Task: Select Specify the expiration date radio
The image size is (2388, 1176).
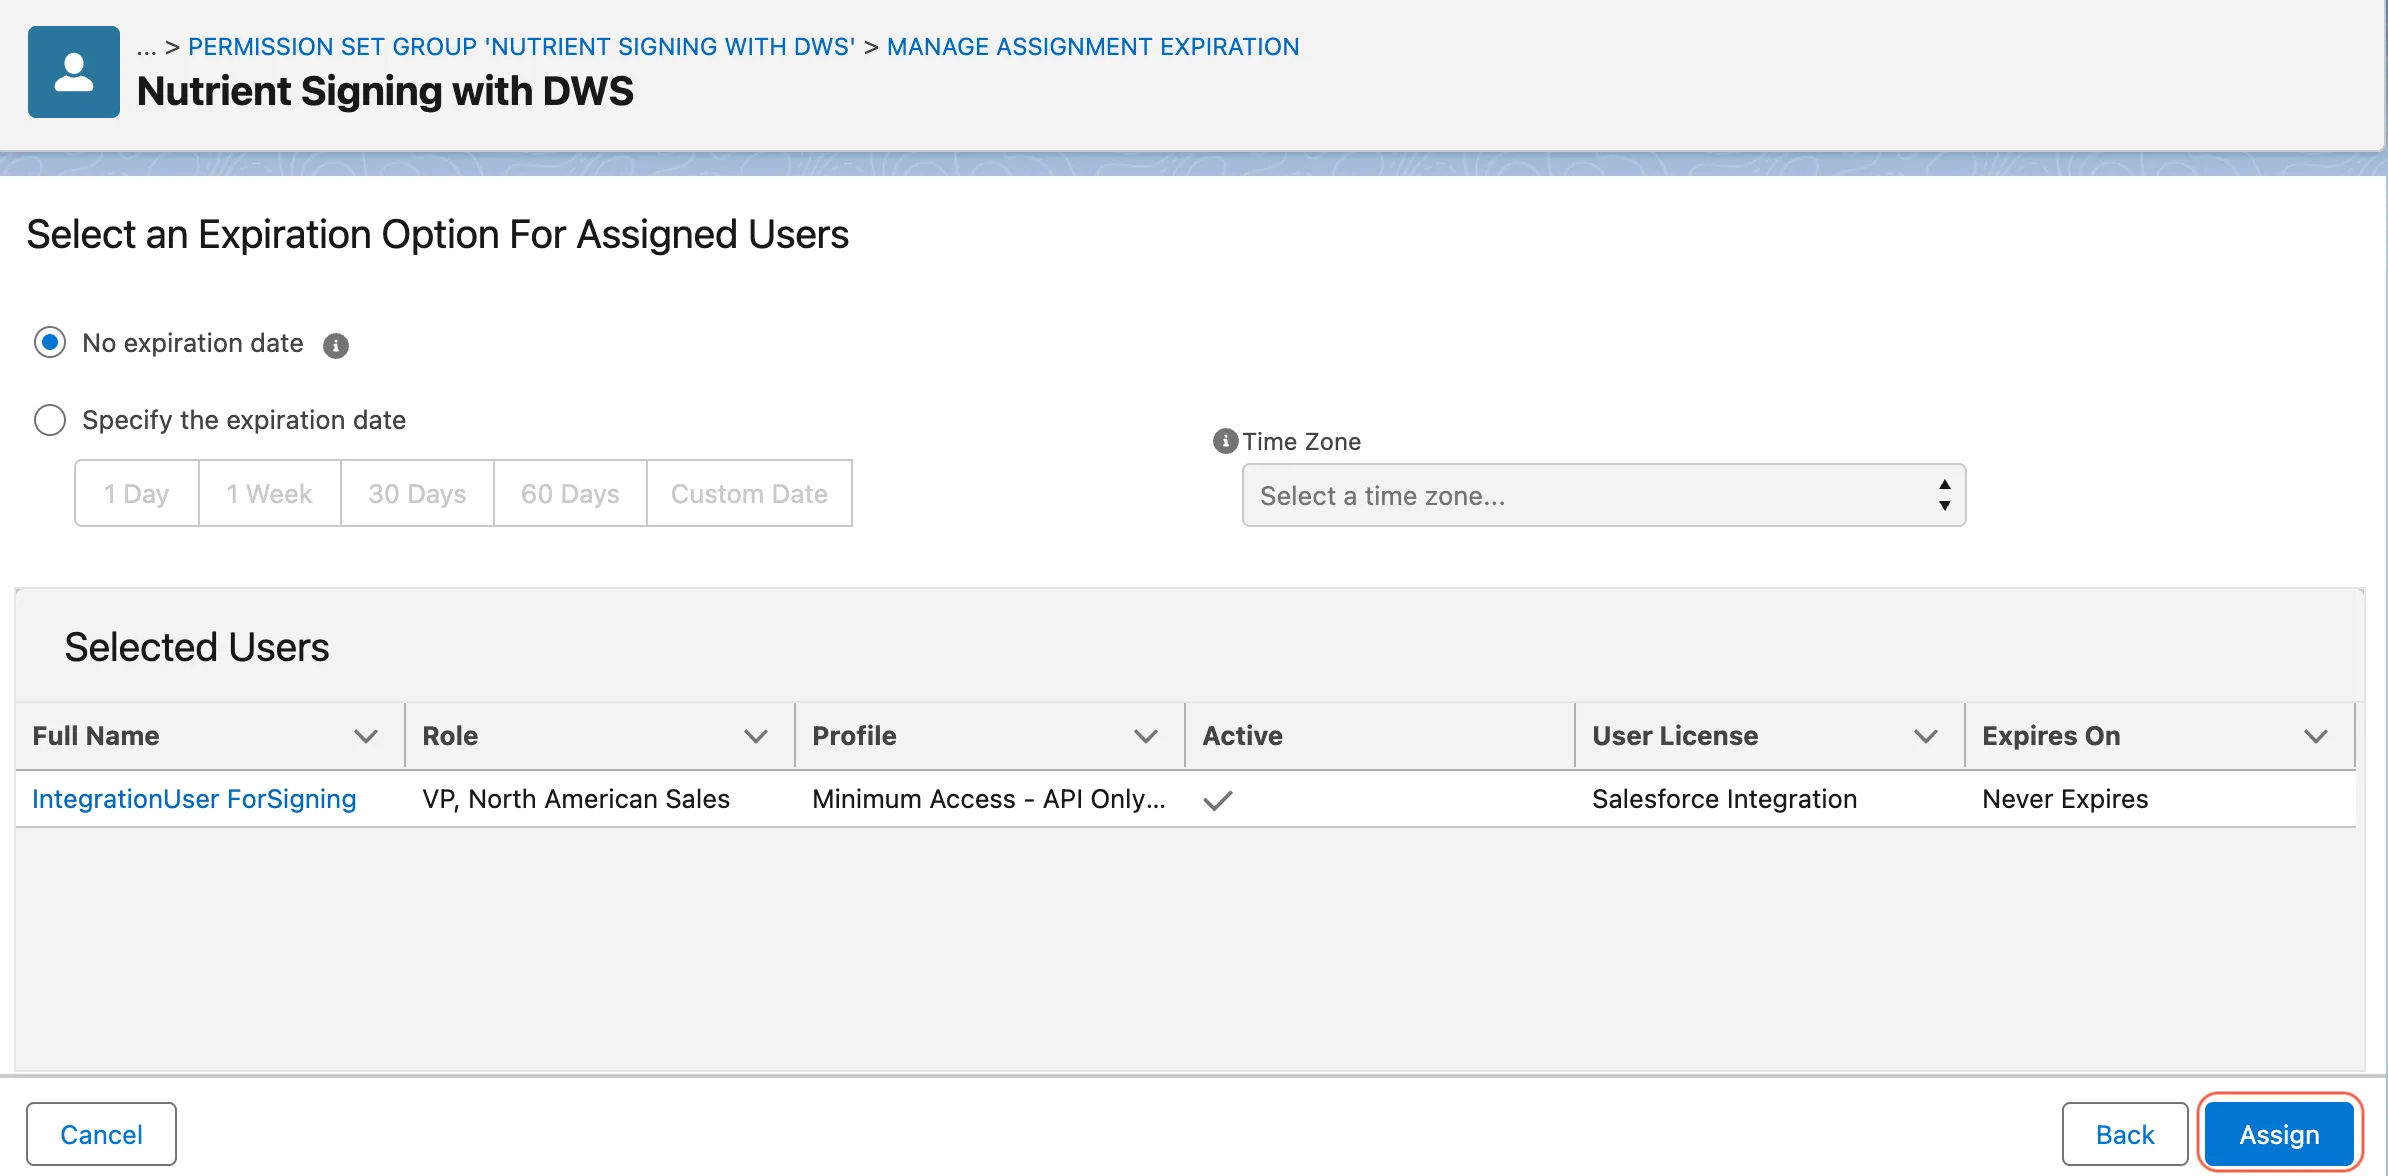Action: point(50,420)
